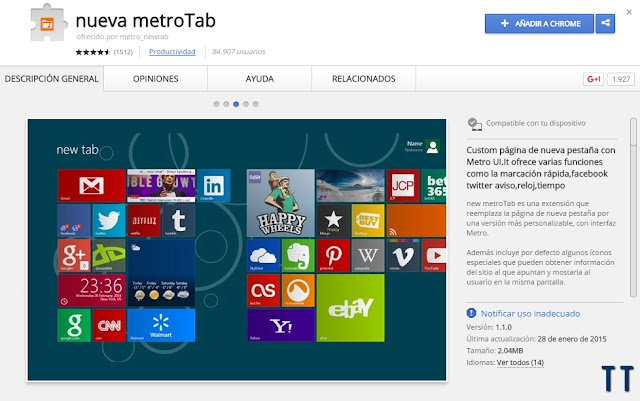Click the G+1 button

pos(593,79)
